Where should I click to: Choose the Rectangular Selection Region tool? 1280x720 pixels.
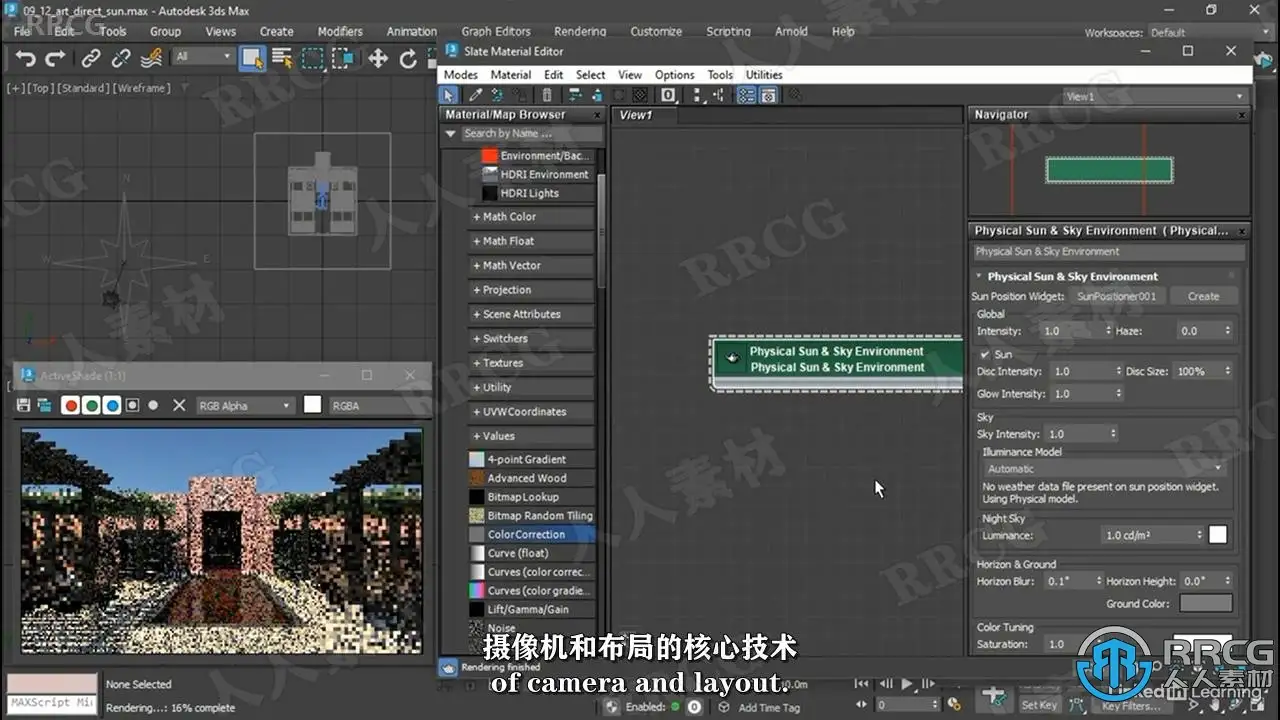313,58
